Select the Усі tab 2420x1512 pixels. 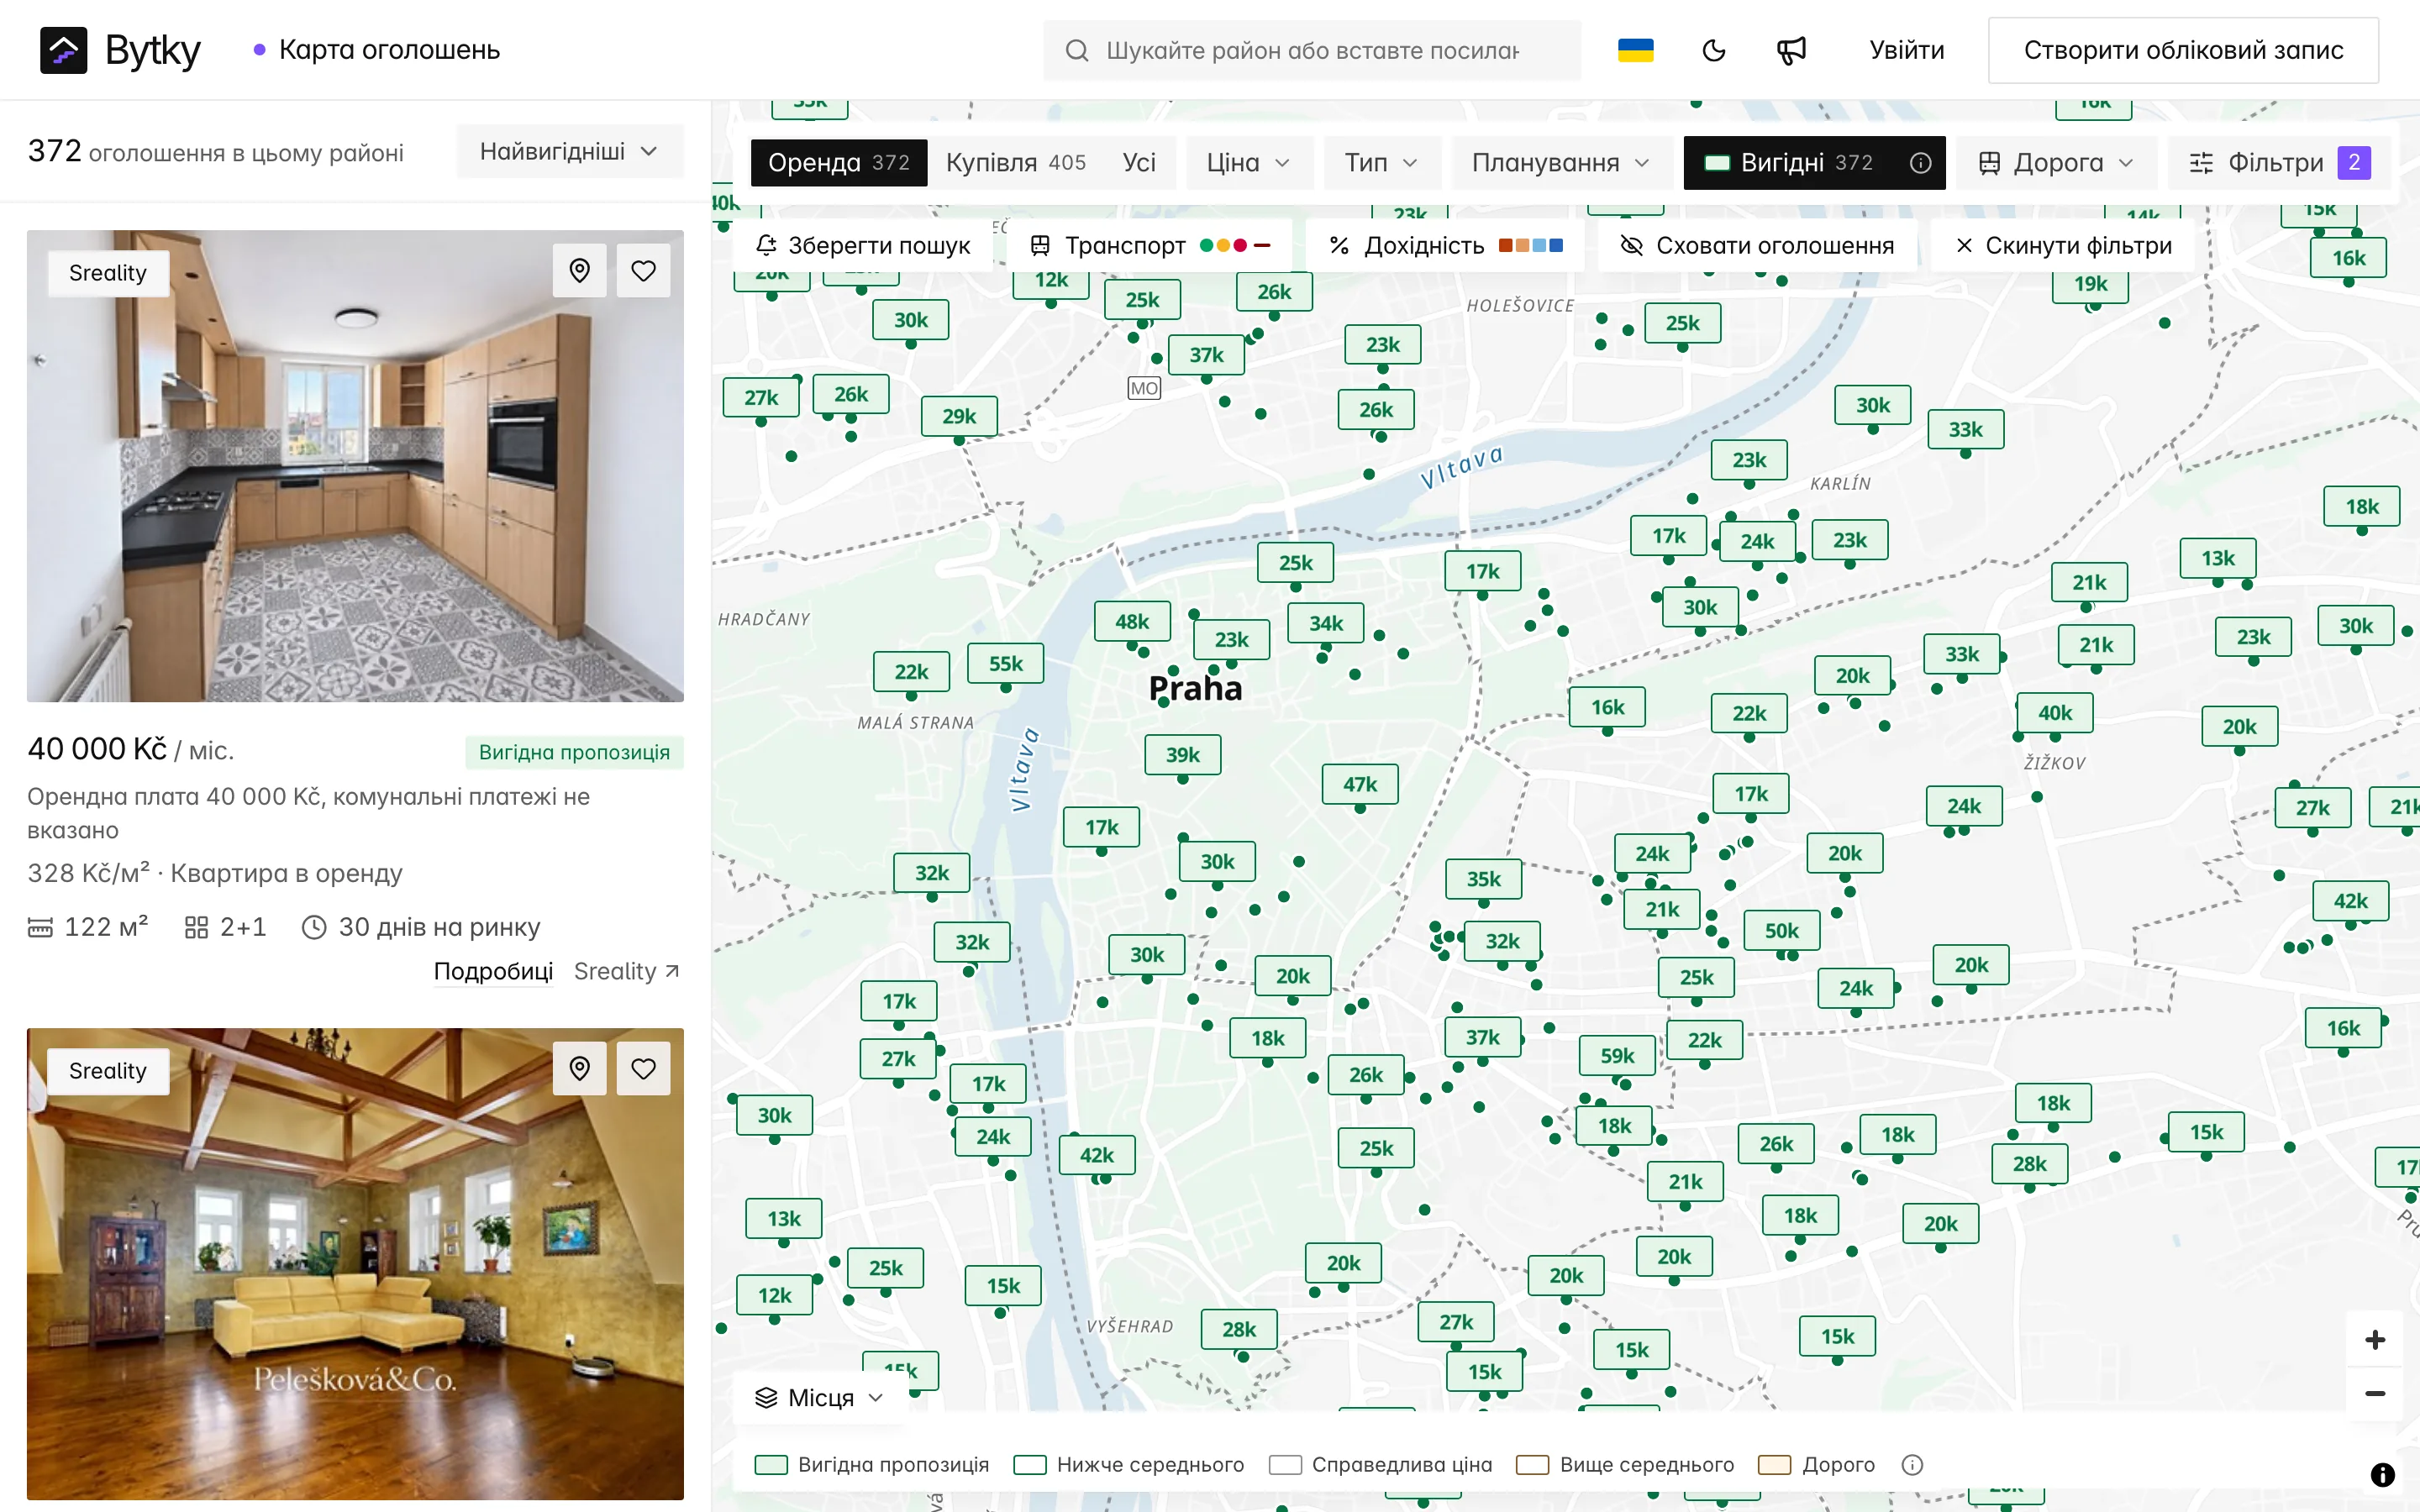click(1139, 162)
